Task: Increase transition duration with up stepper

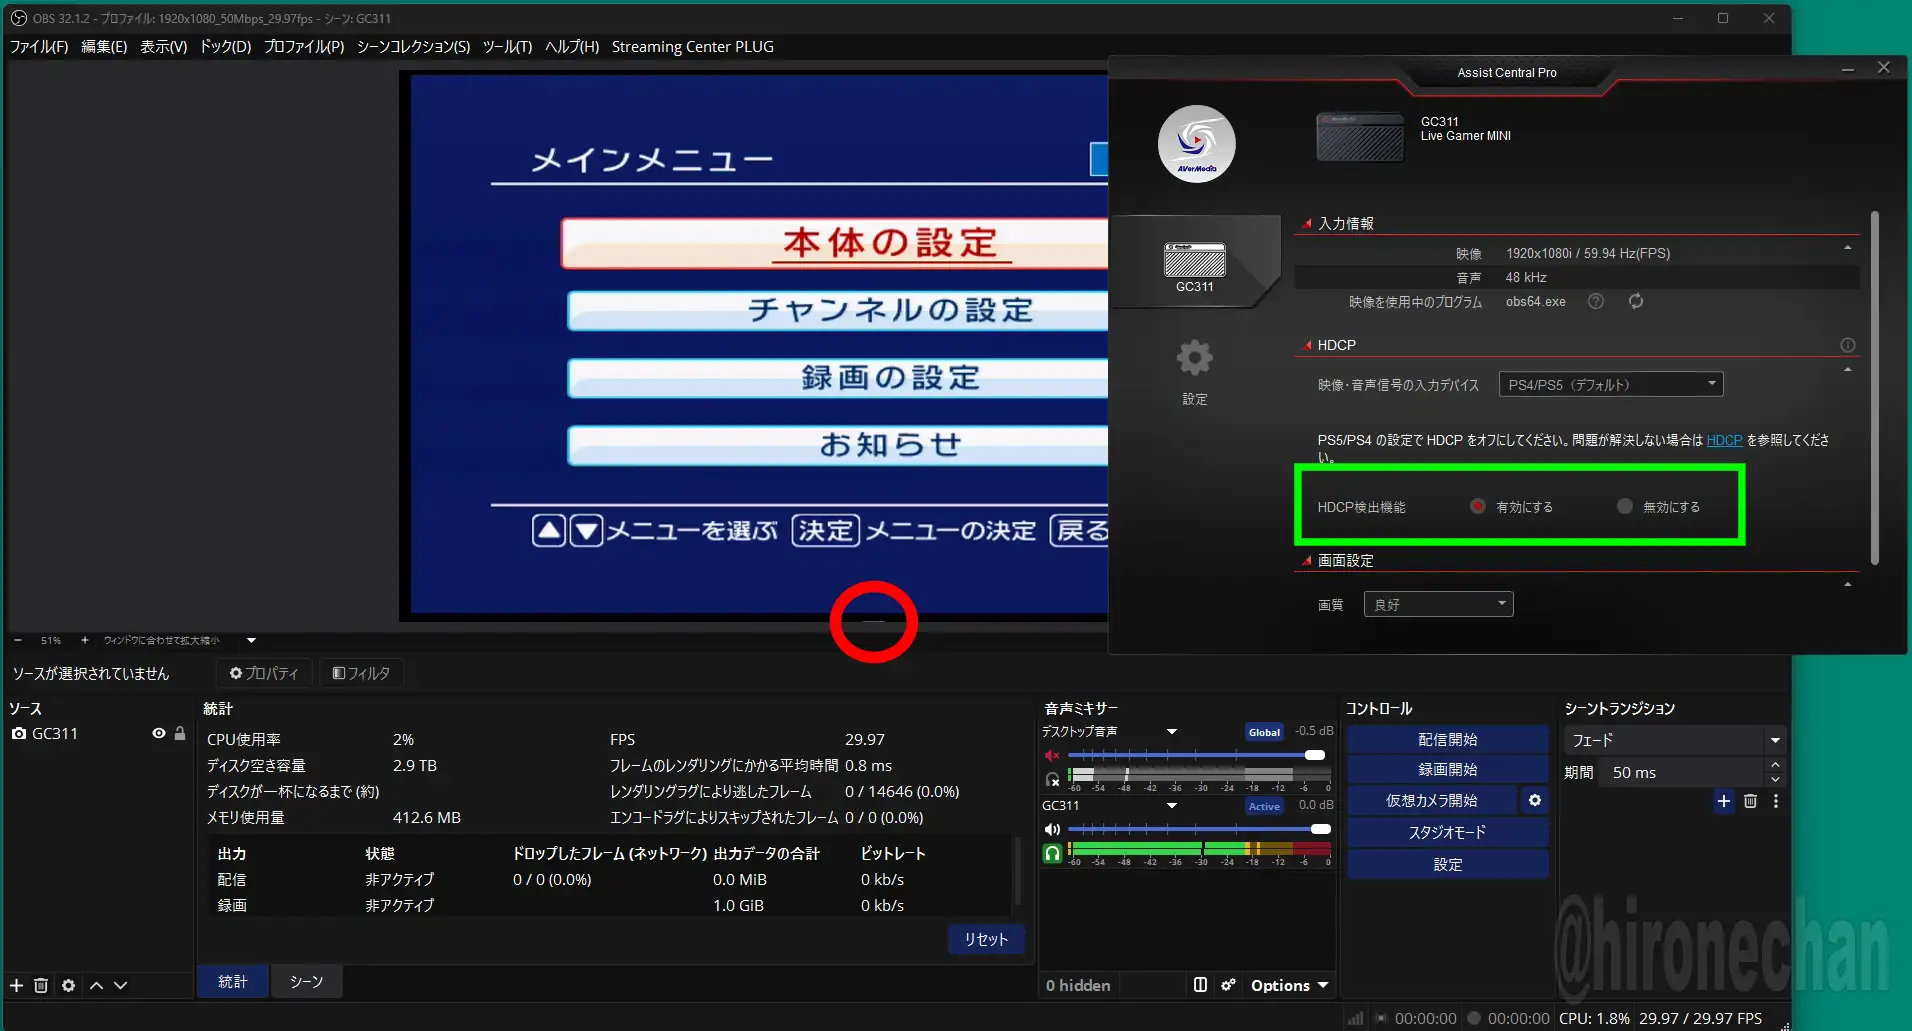Action: coord(1775,766)
